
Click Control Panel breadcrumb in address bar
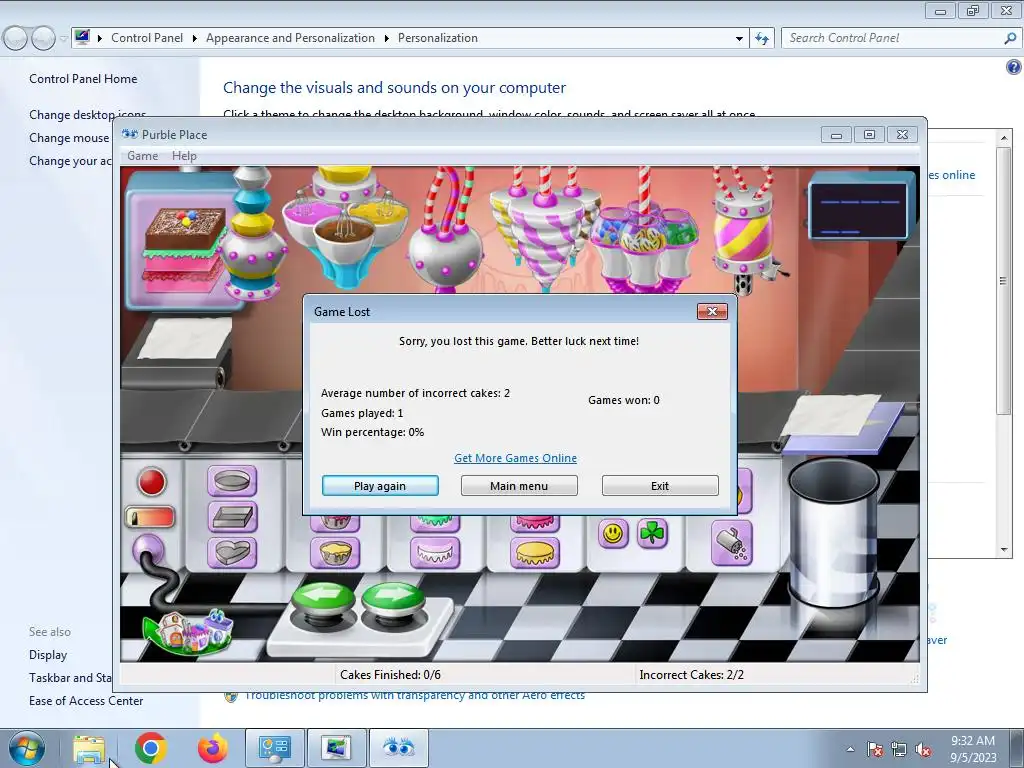[x=147, y=38]
